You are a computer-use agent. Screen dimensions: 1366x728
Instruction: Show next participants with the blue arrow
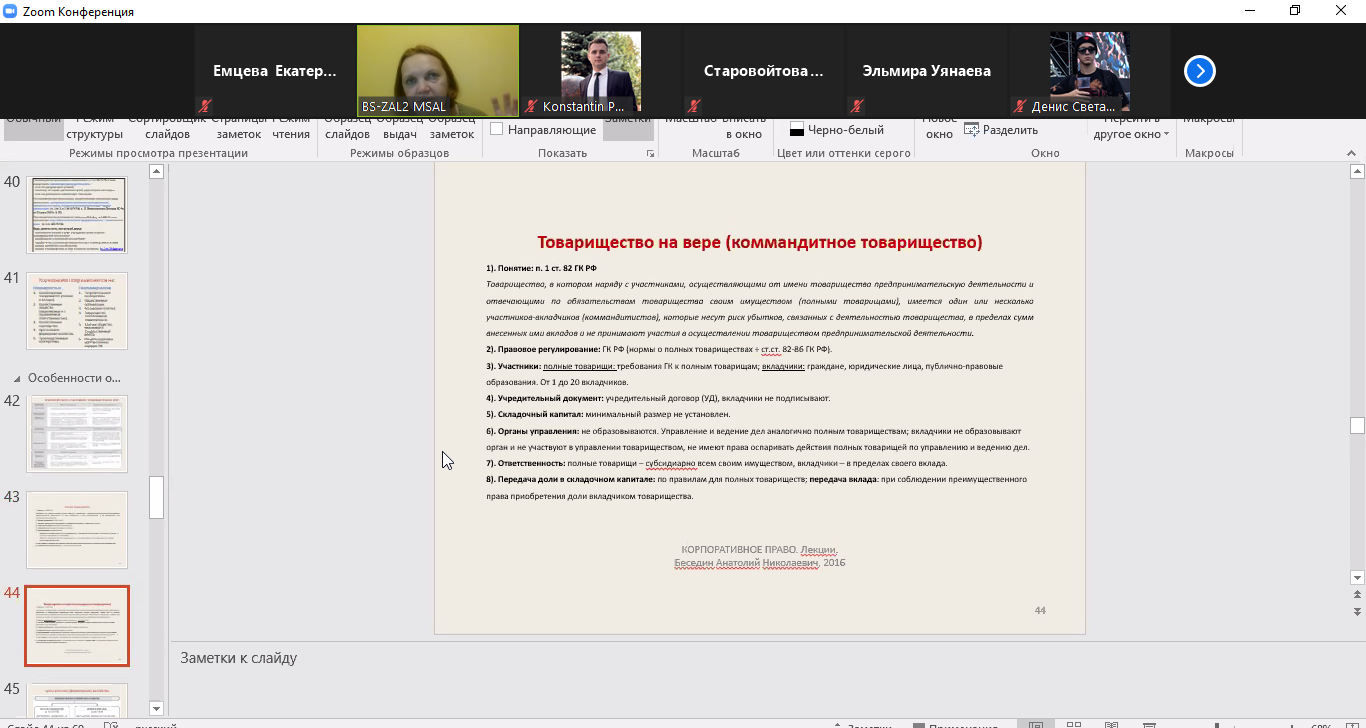[1200, 71]
